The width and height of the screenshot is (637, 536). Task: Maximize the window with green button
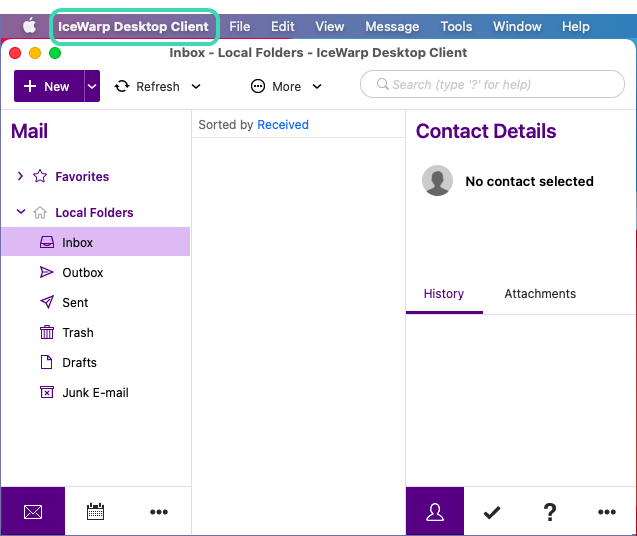pyautogui.click(x=55, y=53)
